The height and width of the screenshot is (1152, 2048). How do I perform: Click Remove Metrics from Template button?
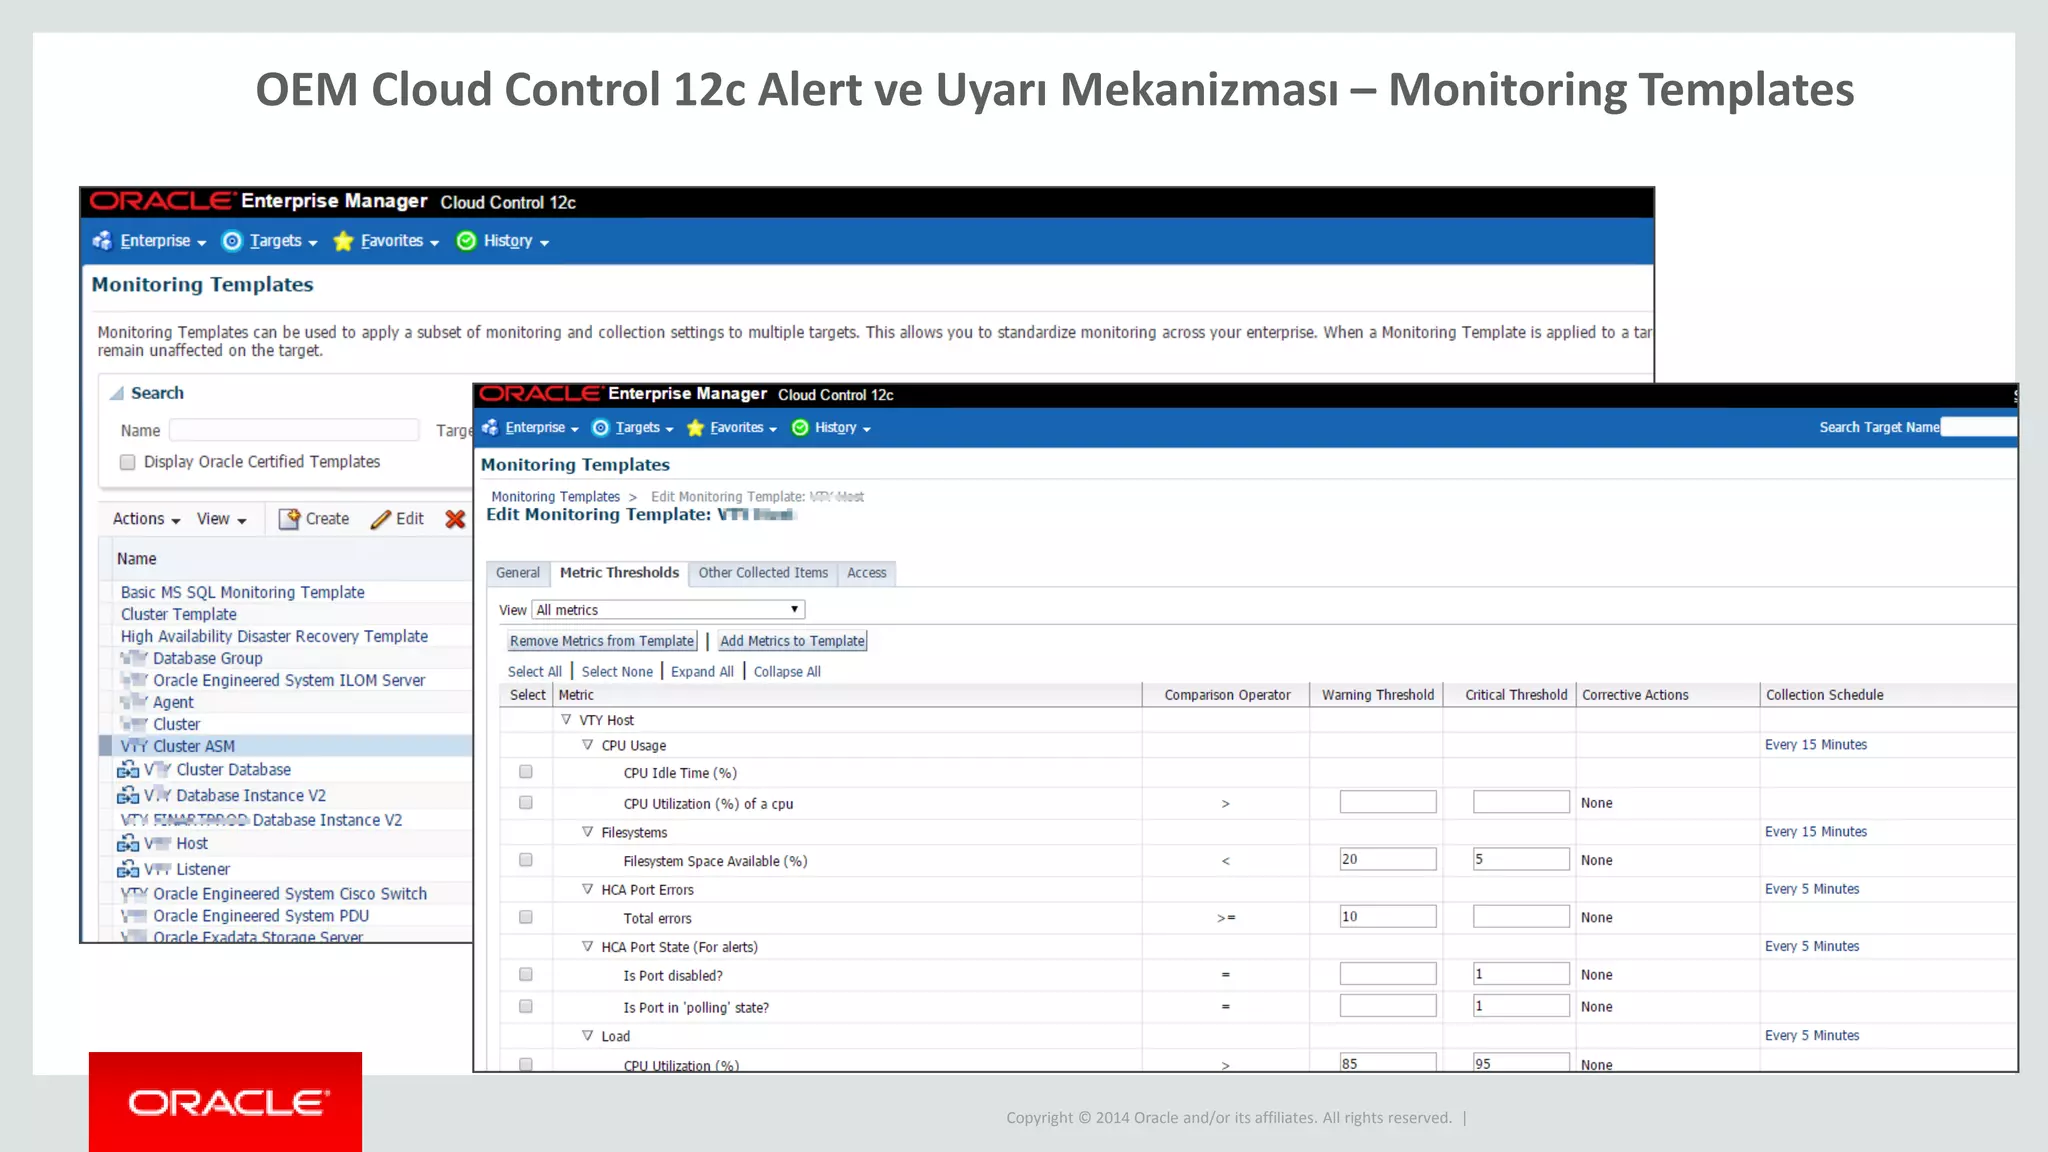tap(602, 641)
